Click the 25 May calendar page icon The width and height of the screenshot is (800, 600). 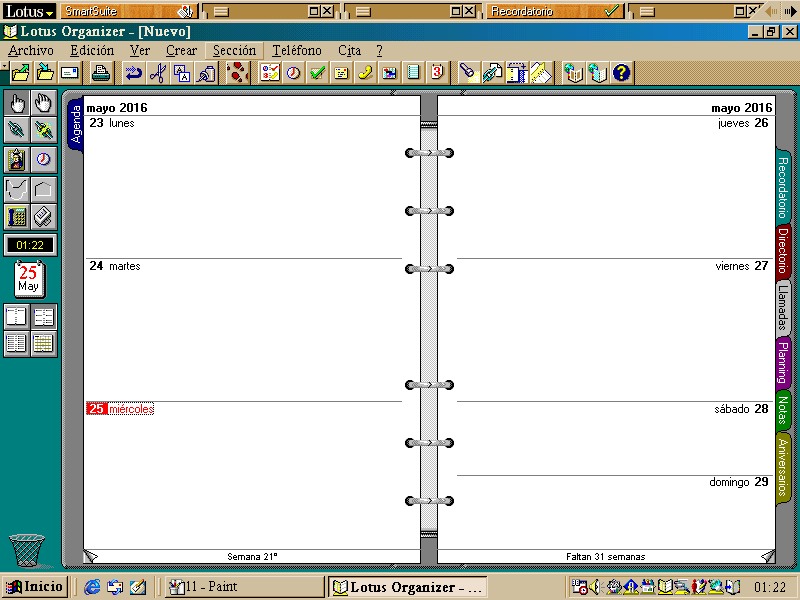tap(29, 279)
